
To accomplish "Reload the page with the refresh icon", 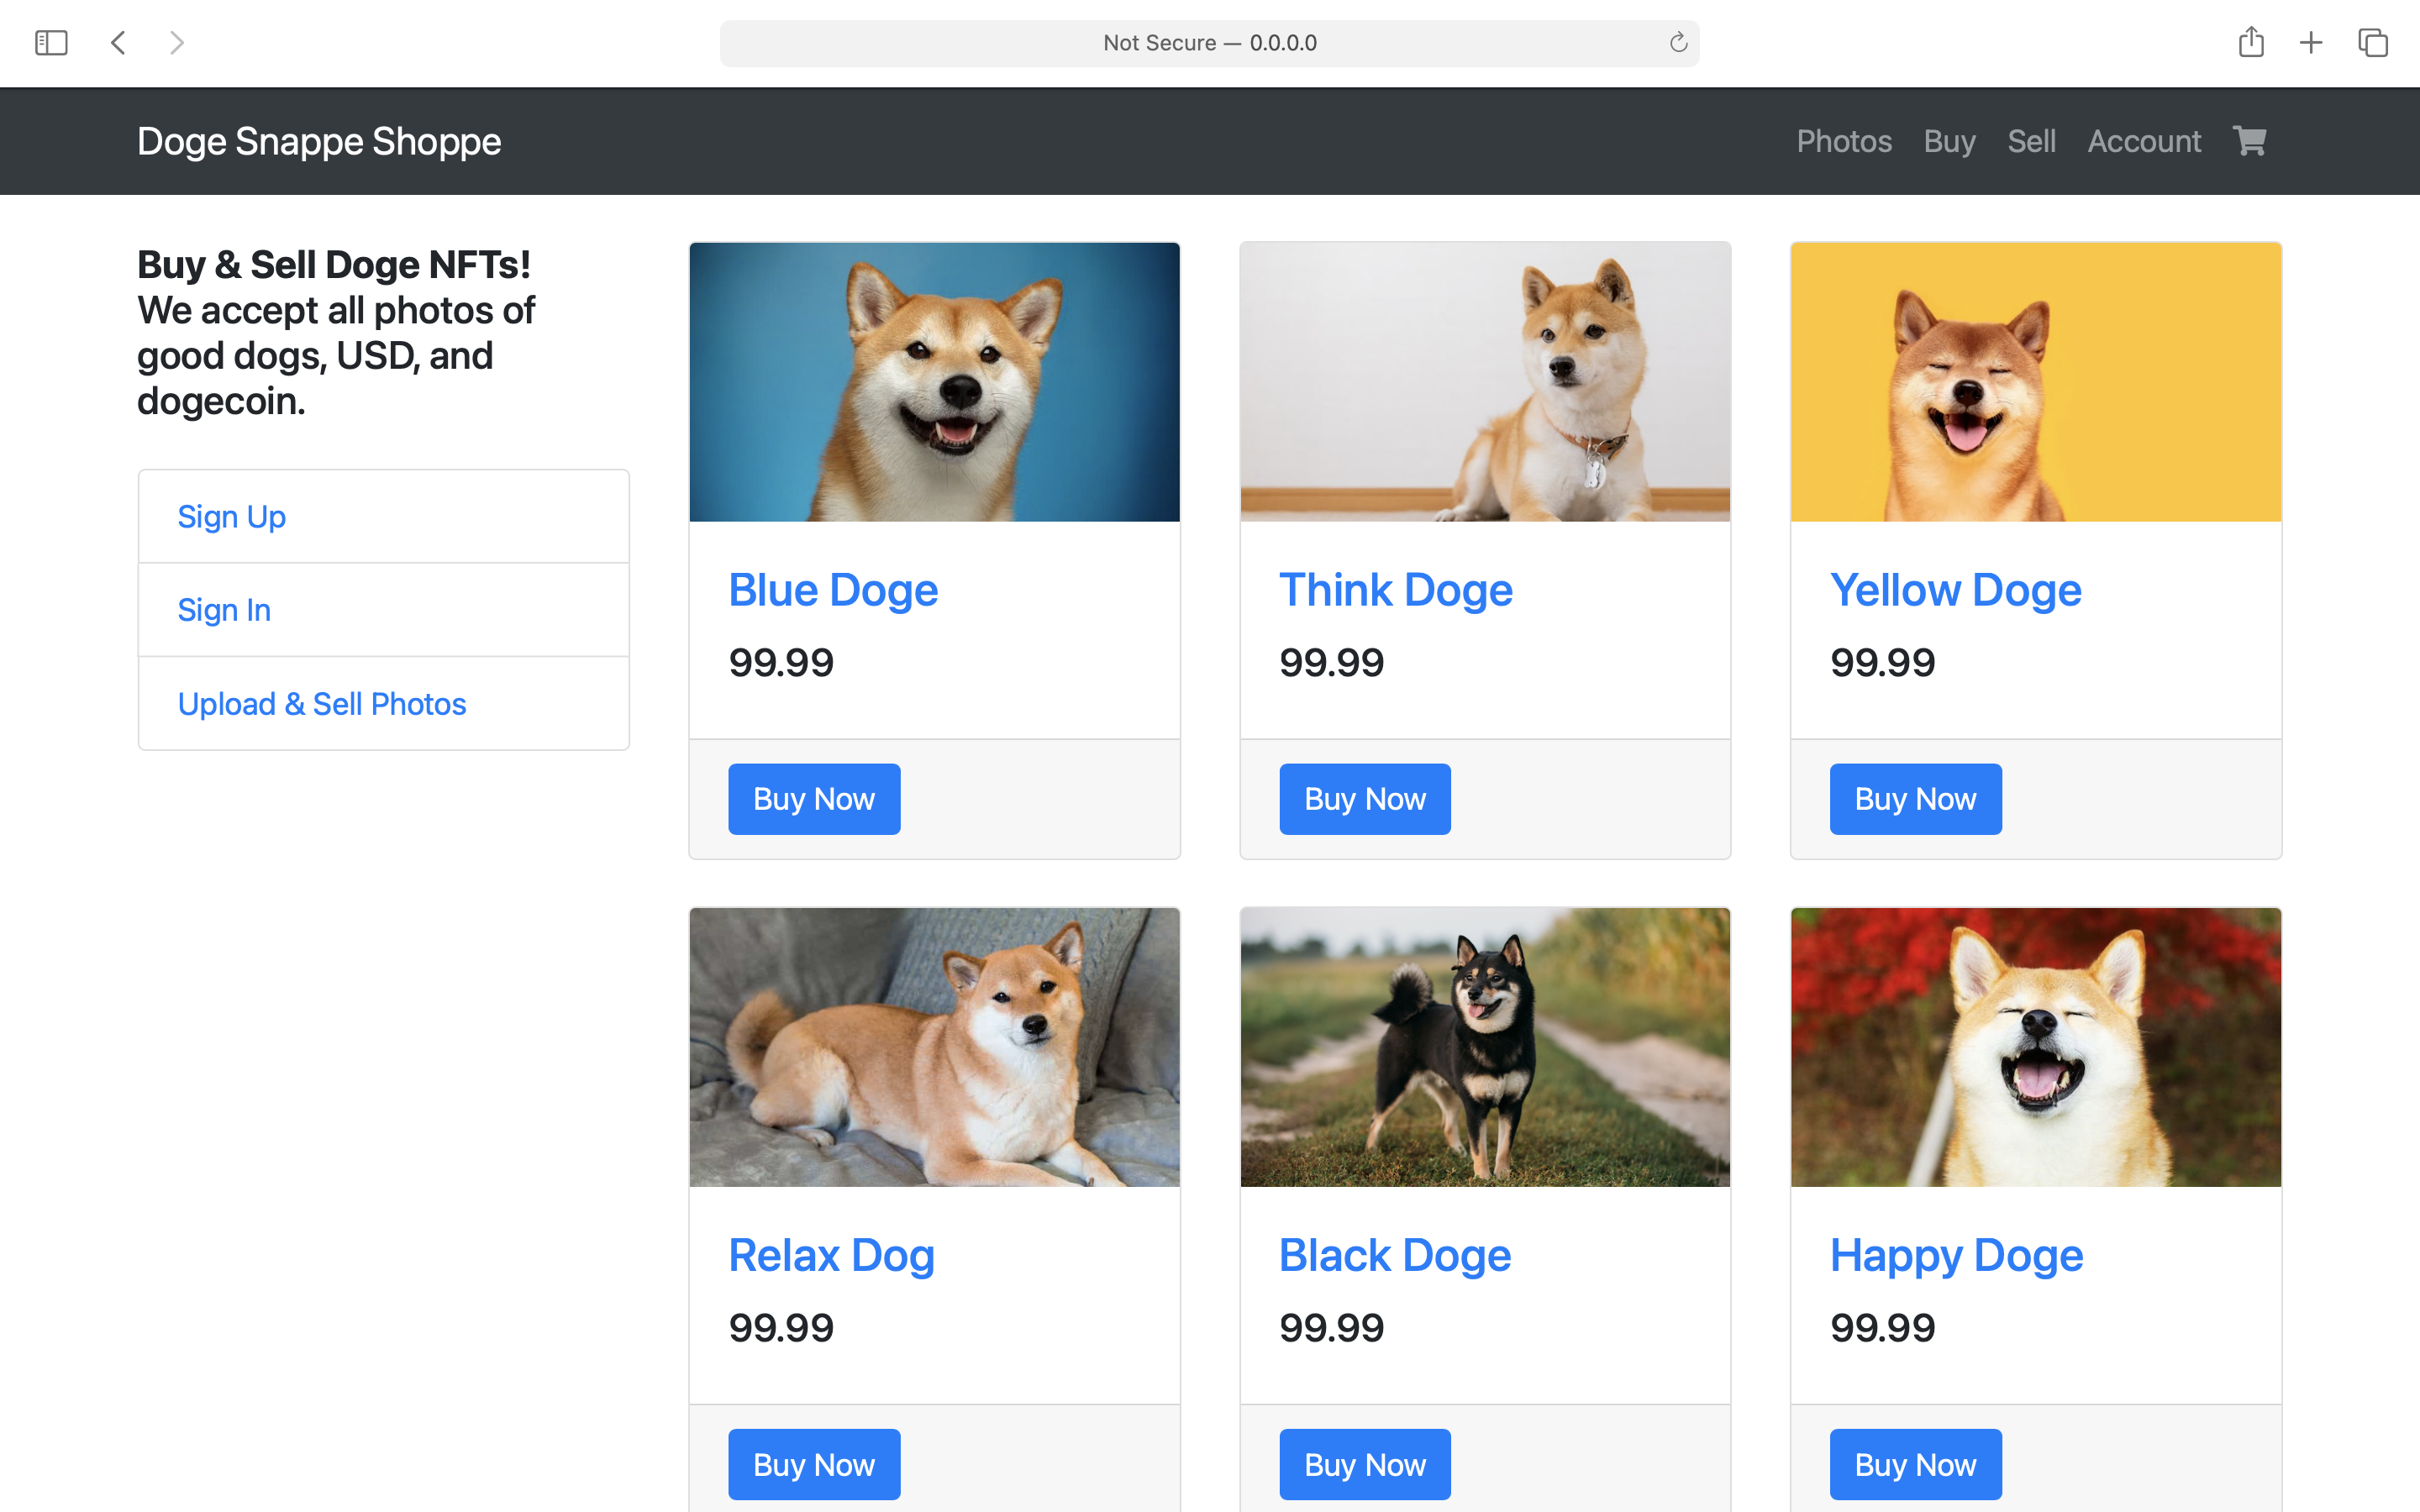I will [1678, 43].
